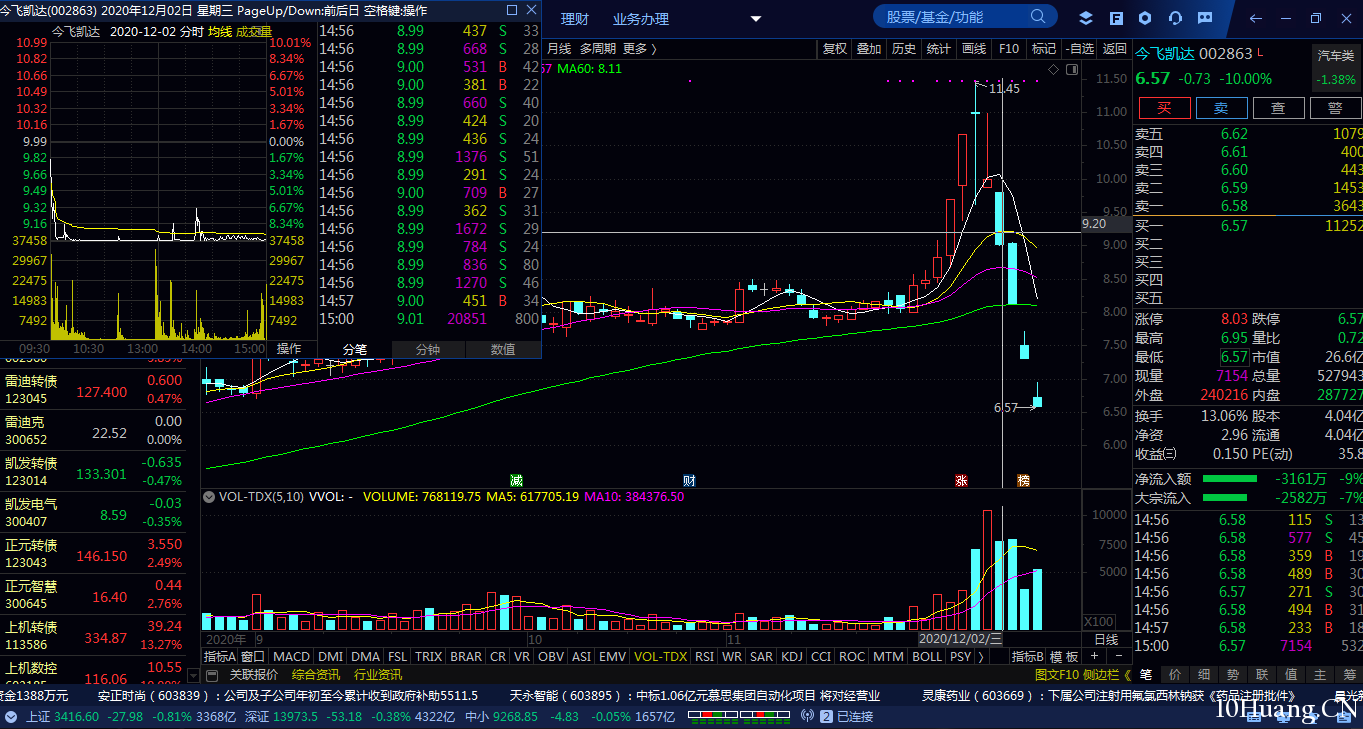The image size is (1363, 729).
Task: Switch to the 分钟 tab in popup
Action: pyautogui.click(x=428, y=349)
